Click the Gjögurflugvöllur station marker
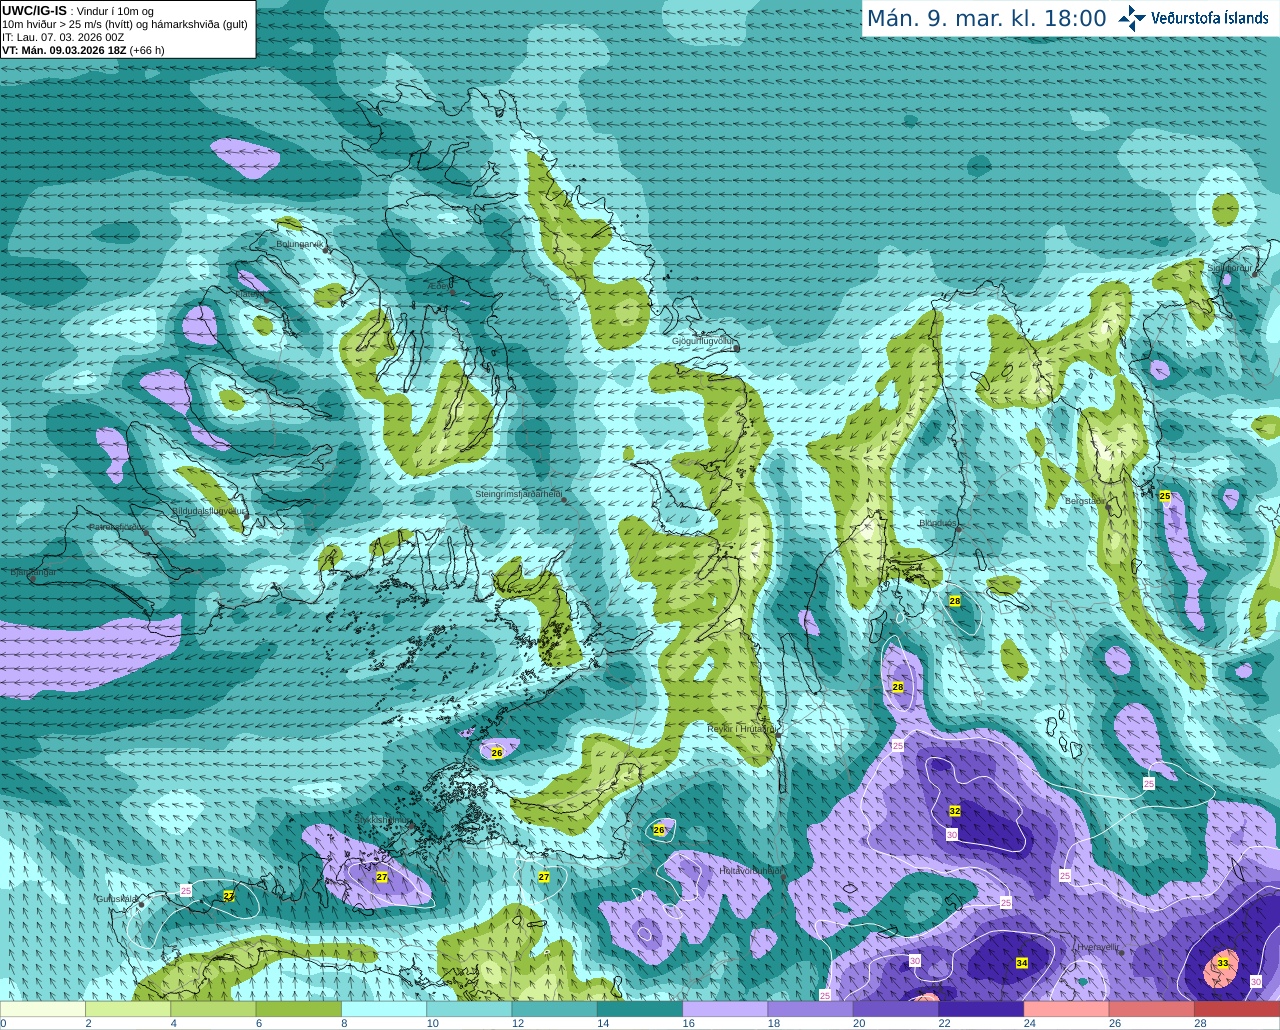1280x1030 pixels. 737,348
